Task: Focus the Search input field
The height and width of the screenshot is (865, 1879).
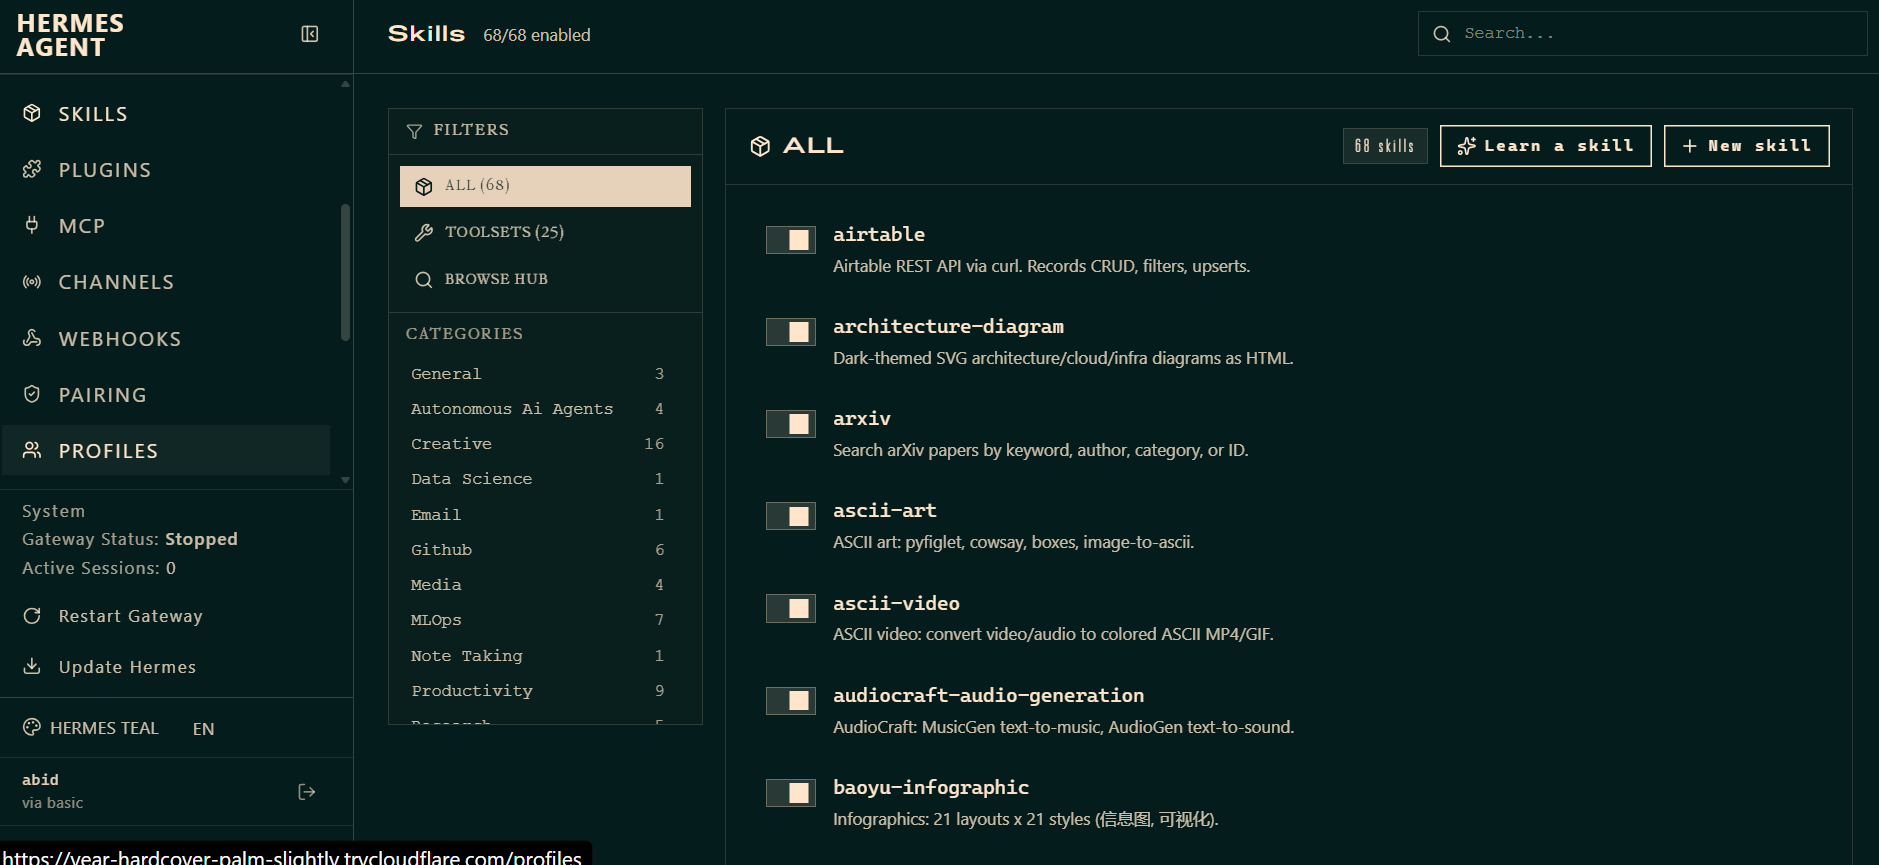Action: click(1642, 34)
